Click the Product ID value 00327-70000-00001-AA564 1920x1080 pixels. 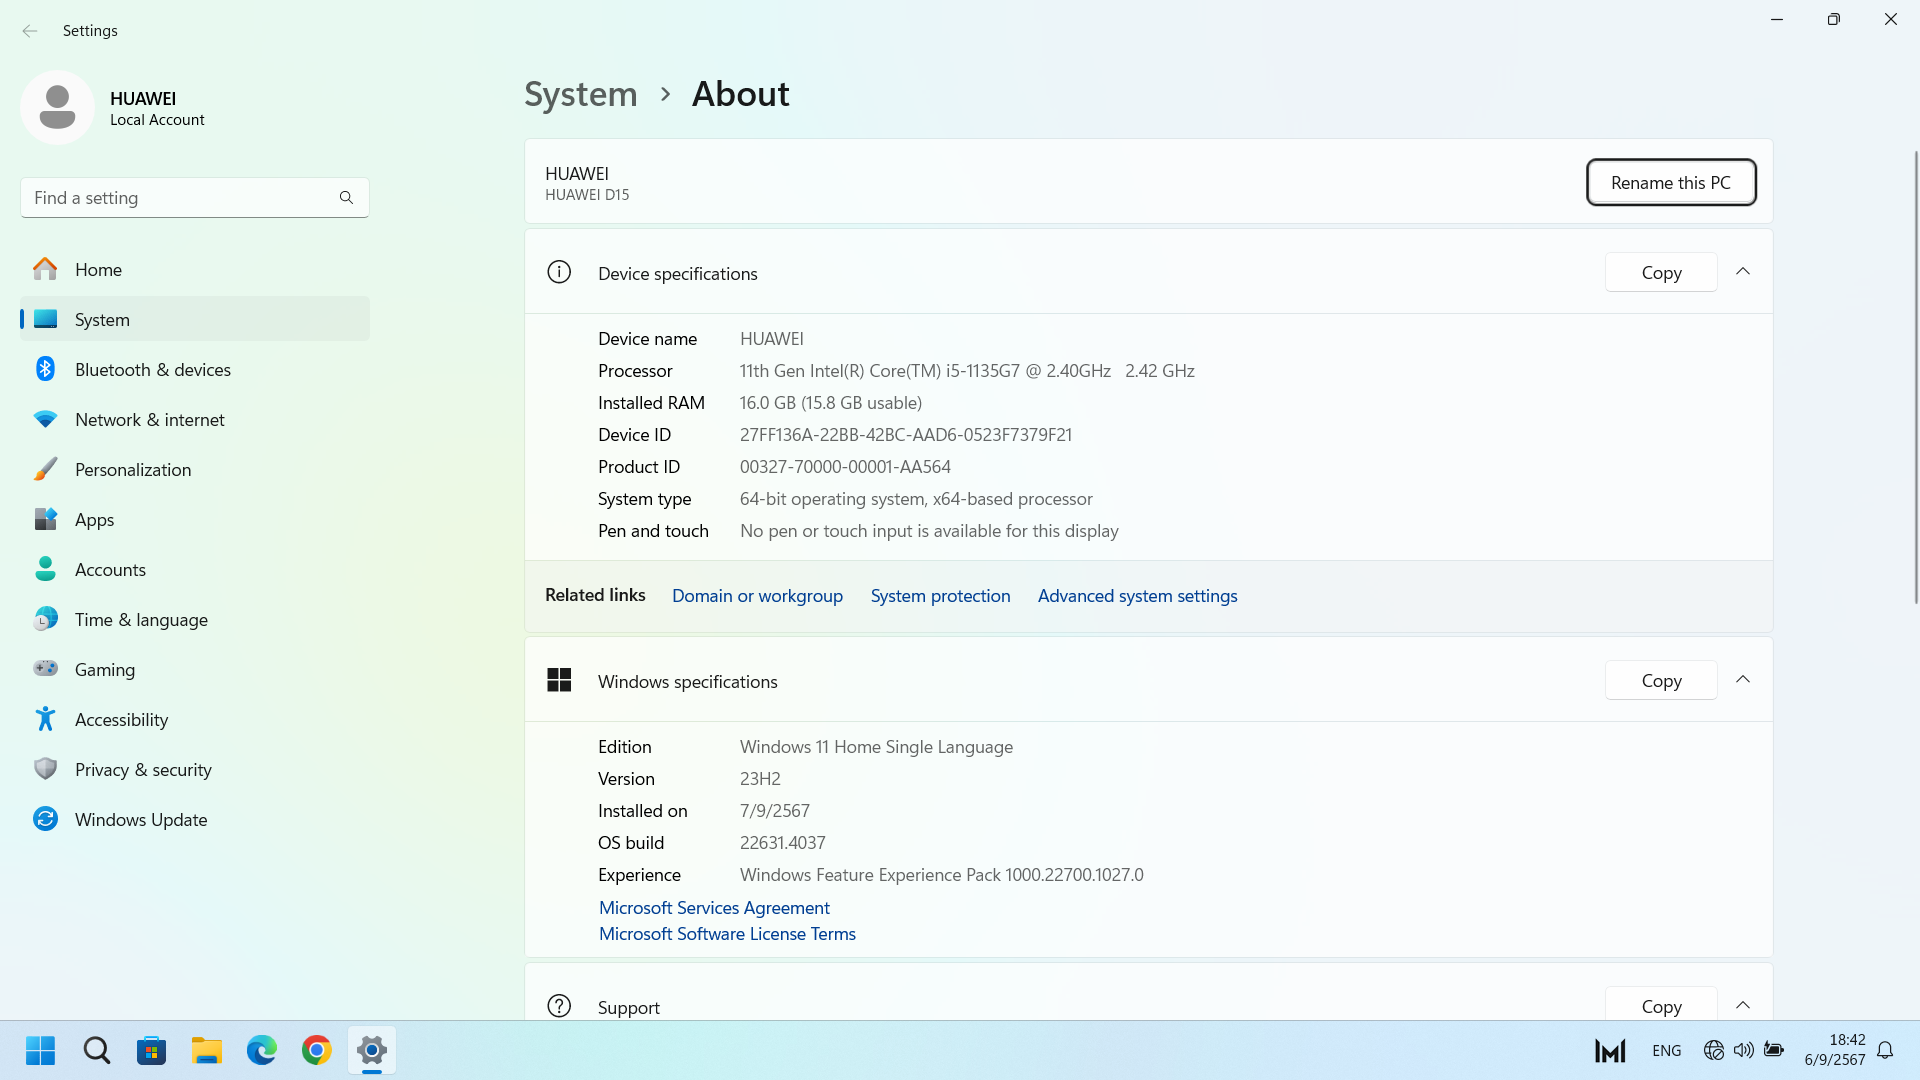pos(845,467)
